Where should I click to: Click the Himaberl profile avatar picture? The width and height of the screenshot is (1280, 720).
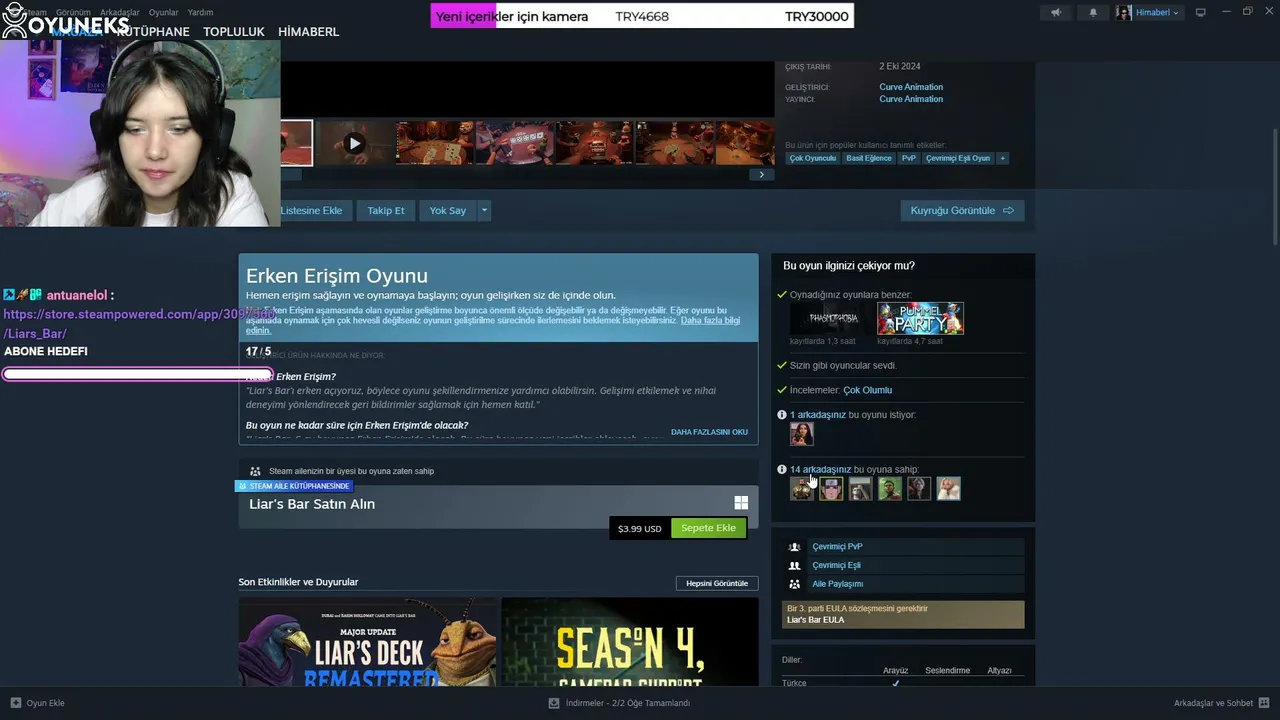pyautogui.click(x=1124, y=12)
